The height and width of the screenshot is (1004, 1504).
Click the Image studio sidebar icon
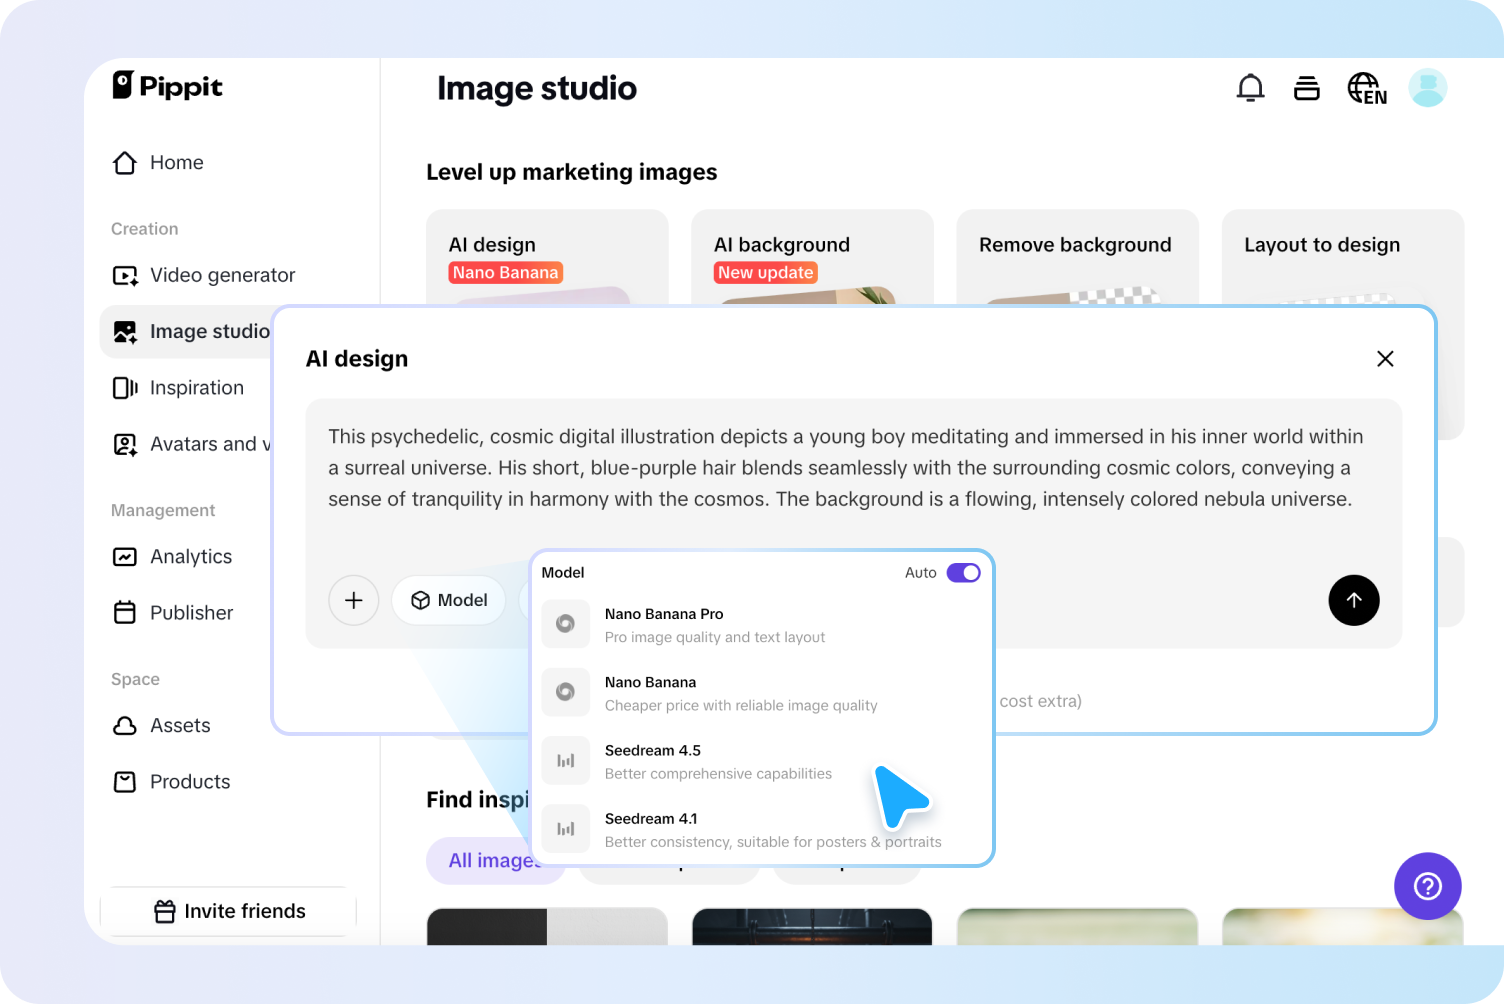[125, 332]
